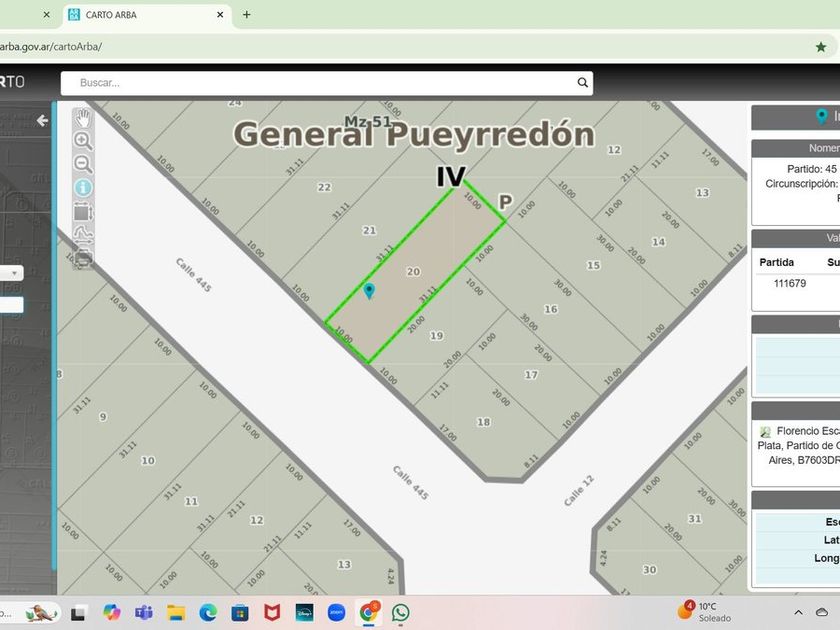
Task: Select parcel 30 on the map
Action: tap(649, 569)
